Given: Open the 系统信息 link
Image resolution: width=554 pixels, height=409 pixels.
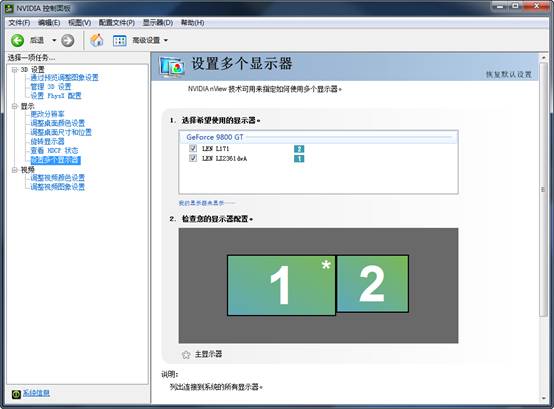Looking at the screenshot, I should 36,393.
